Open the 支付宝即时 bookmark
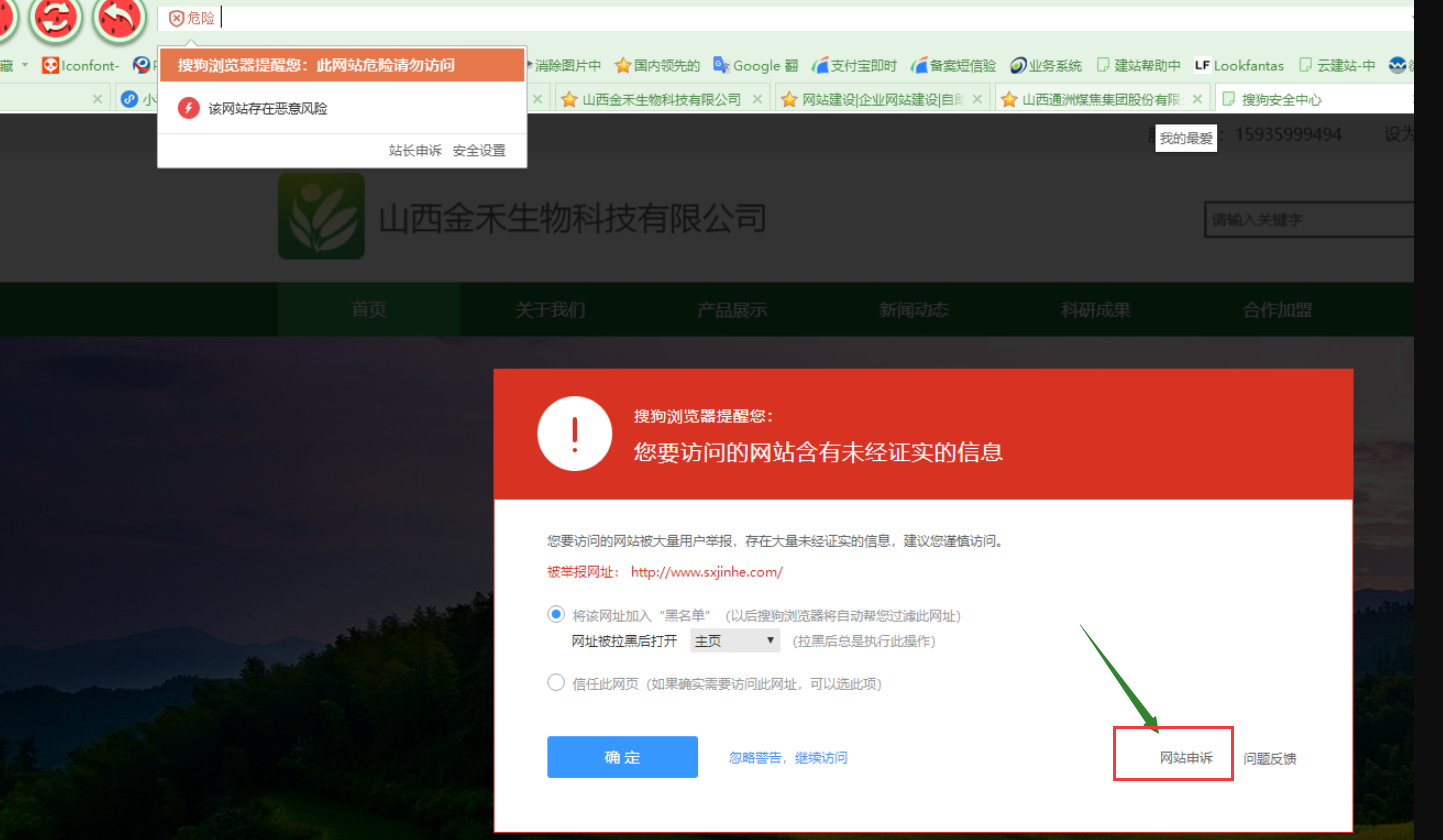1443x840 pixels. tap(855, 66)
